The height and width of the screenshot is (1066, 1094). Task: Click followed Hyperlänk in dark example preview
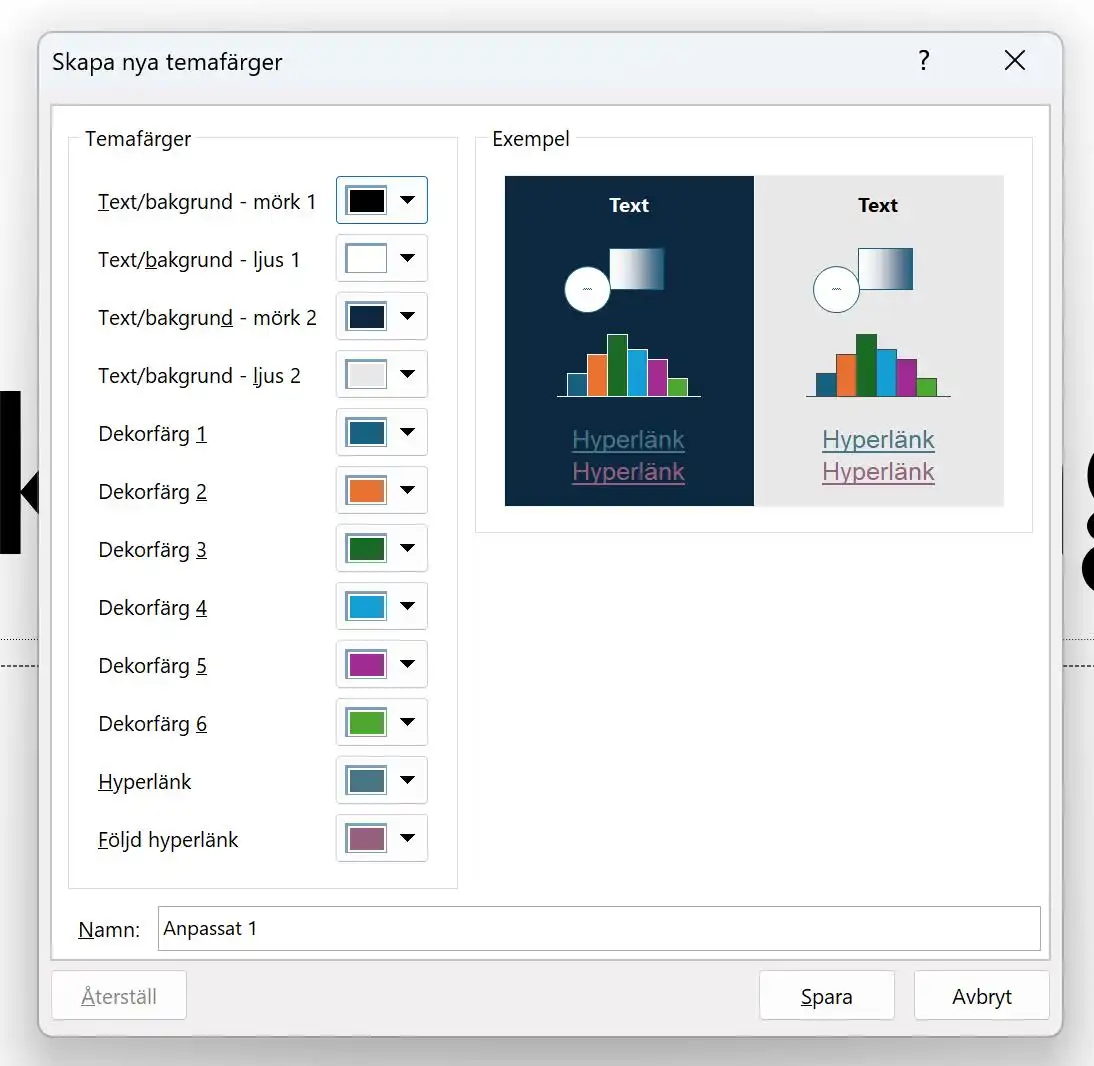click(x=629, y=472)
